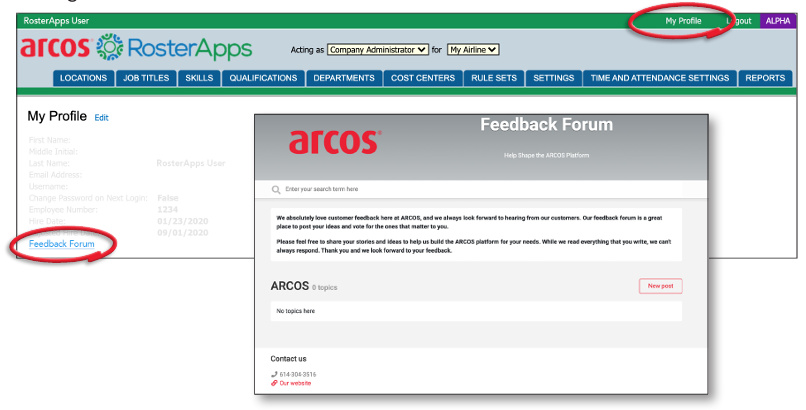Viewport: 806px width, 410px height.
Task: Select the ARCOS forum heading
Action: (290, 286)
